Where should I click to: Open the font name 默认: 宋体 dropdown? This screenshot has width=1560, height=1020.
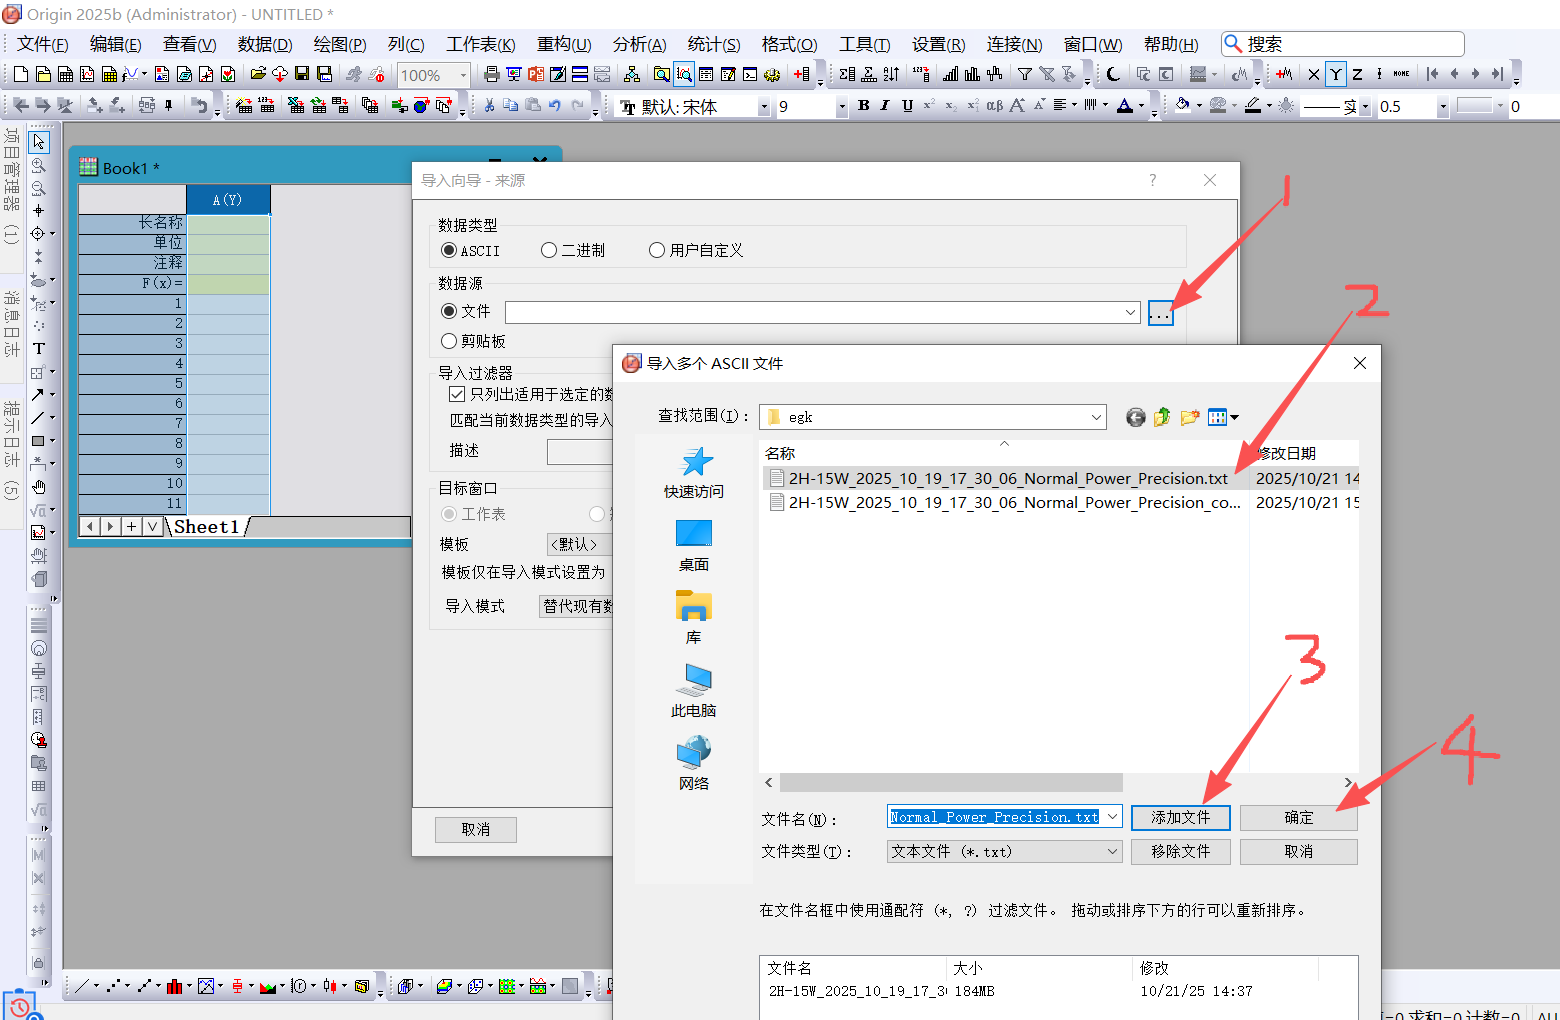[x=764, y=107]
